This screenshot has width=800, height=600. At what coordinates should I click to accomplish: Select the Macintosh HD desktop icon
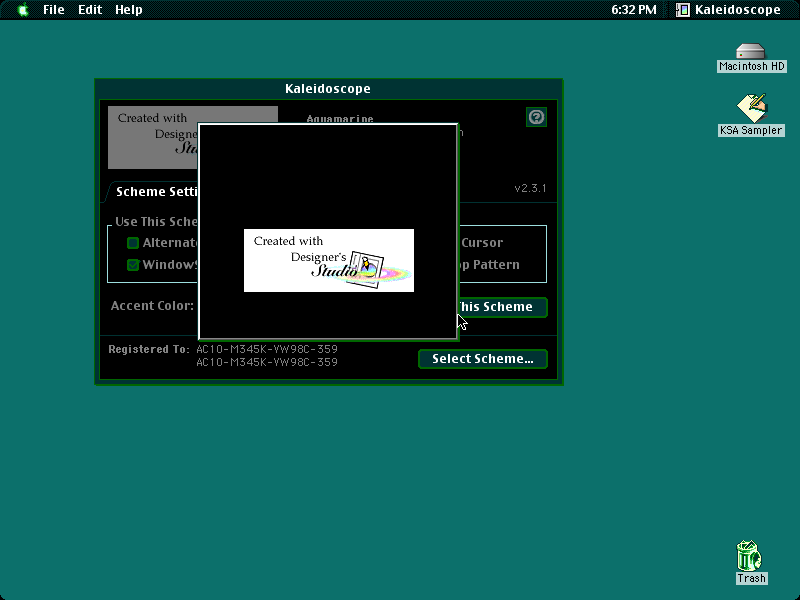coord(751,57)
